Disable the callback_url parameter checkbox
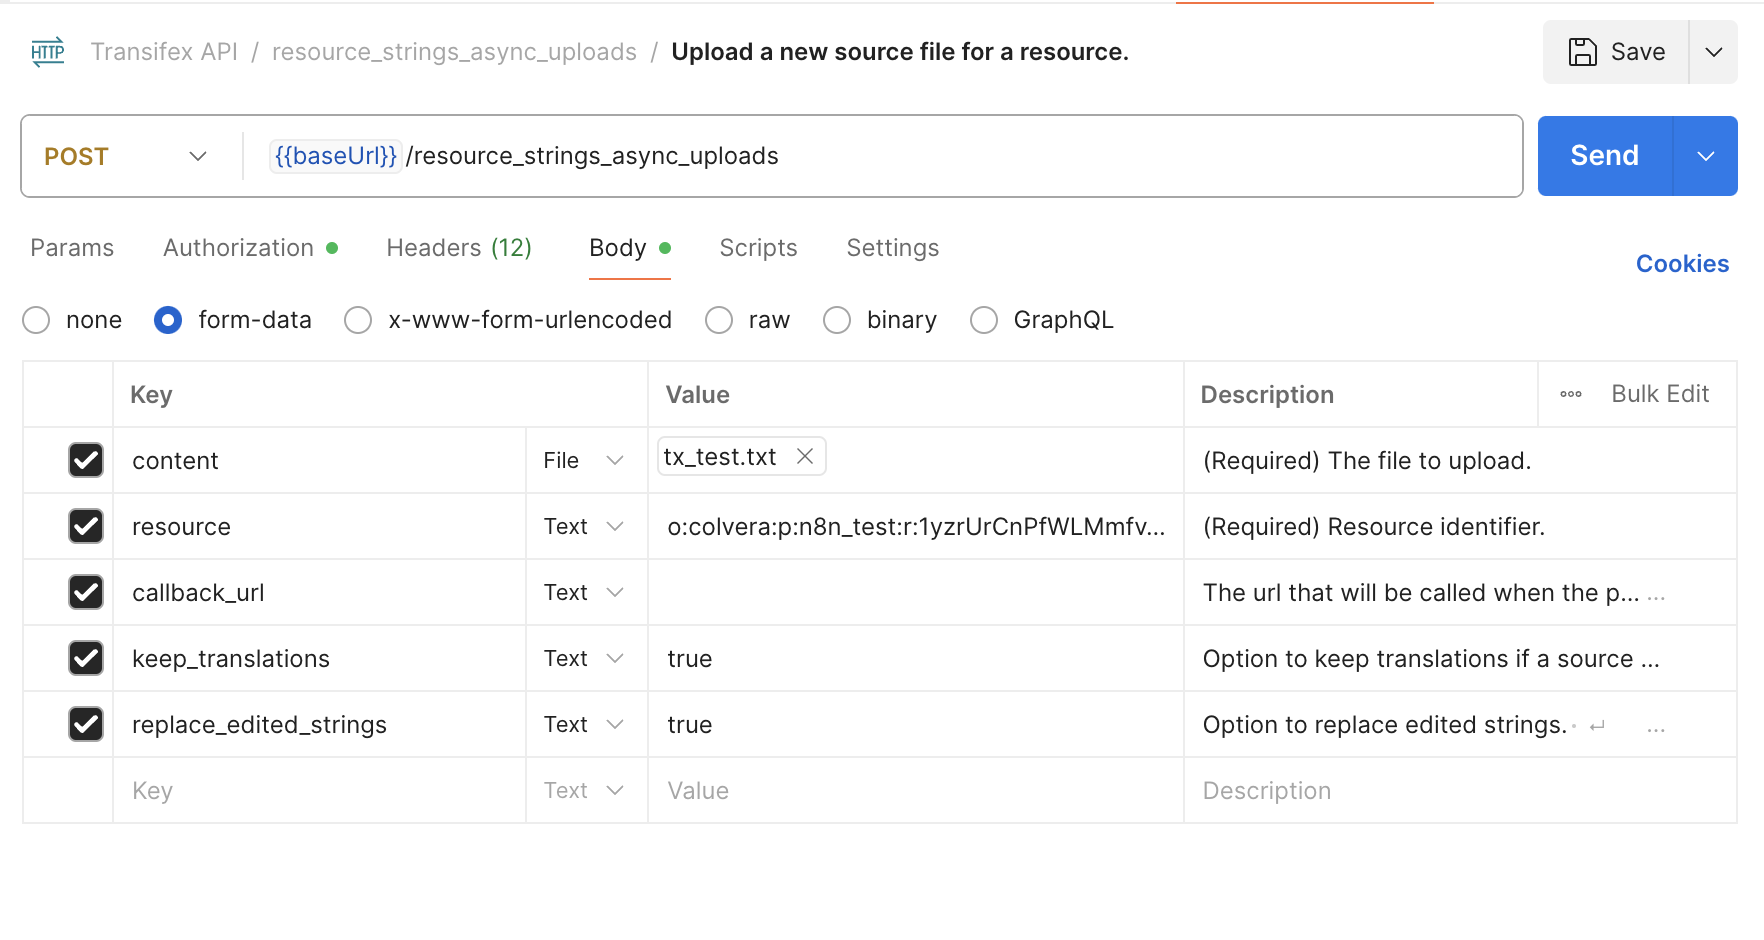Viewport: 1764px width, 940px height. pyautogui.click(x=86, y=592)
